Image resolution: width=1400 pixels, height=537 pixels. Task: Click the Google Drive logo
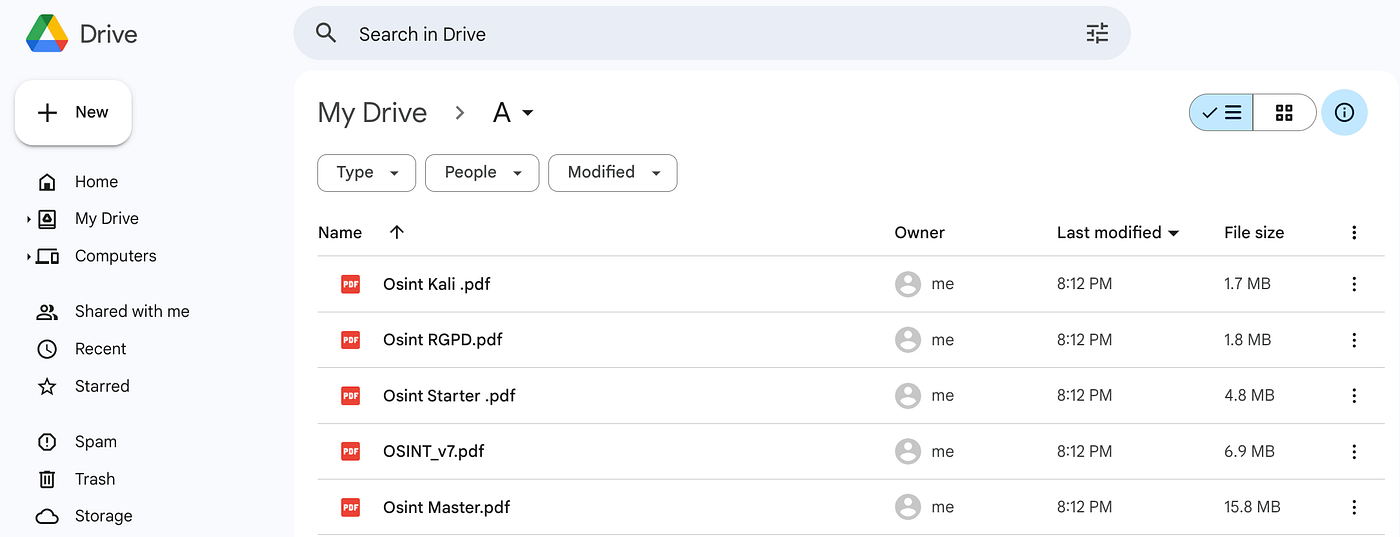[47, 34]
